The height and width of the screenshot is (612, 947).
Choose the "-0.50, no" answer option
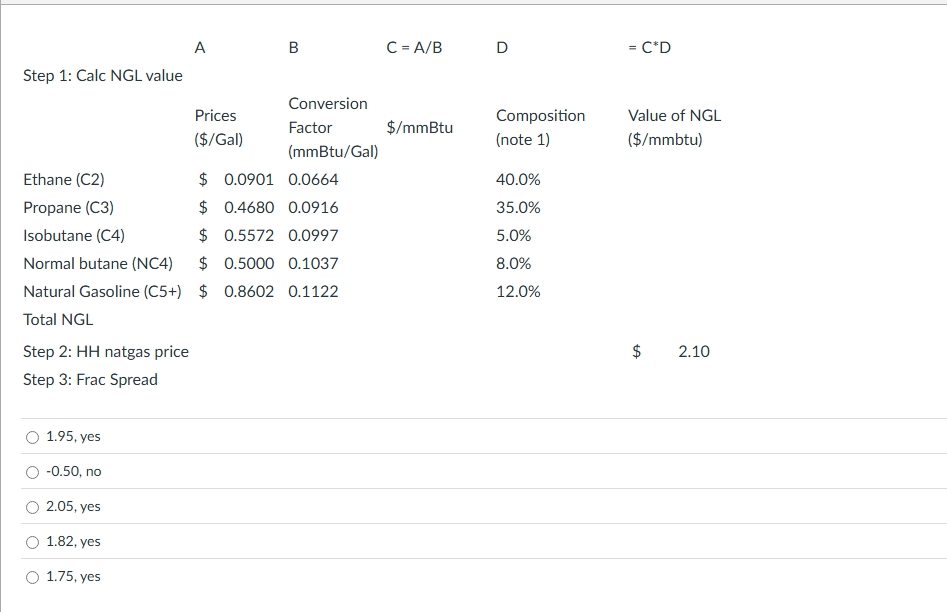pyautogui.click(x=33, y=472)
